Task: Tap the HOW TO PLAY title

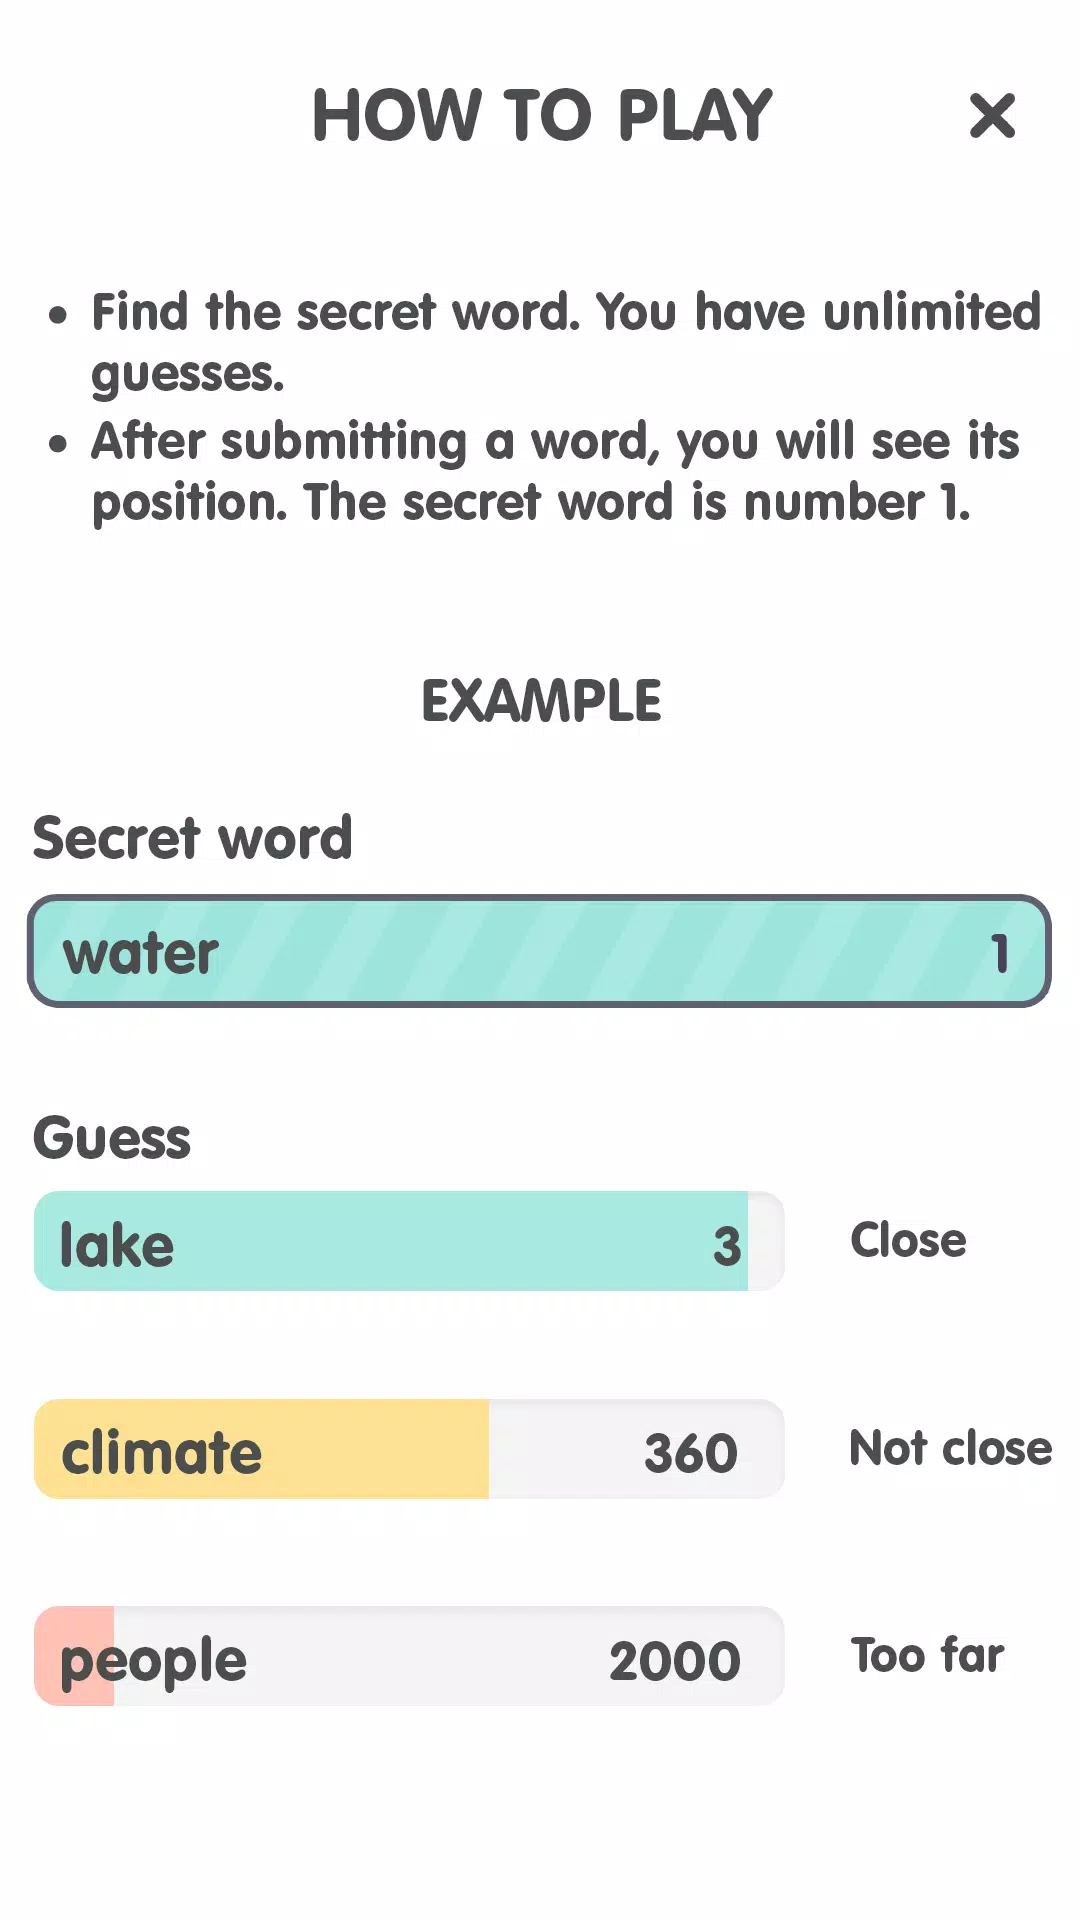Action: pos(542,116)
